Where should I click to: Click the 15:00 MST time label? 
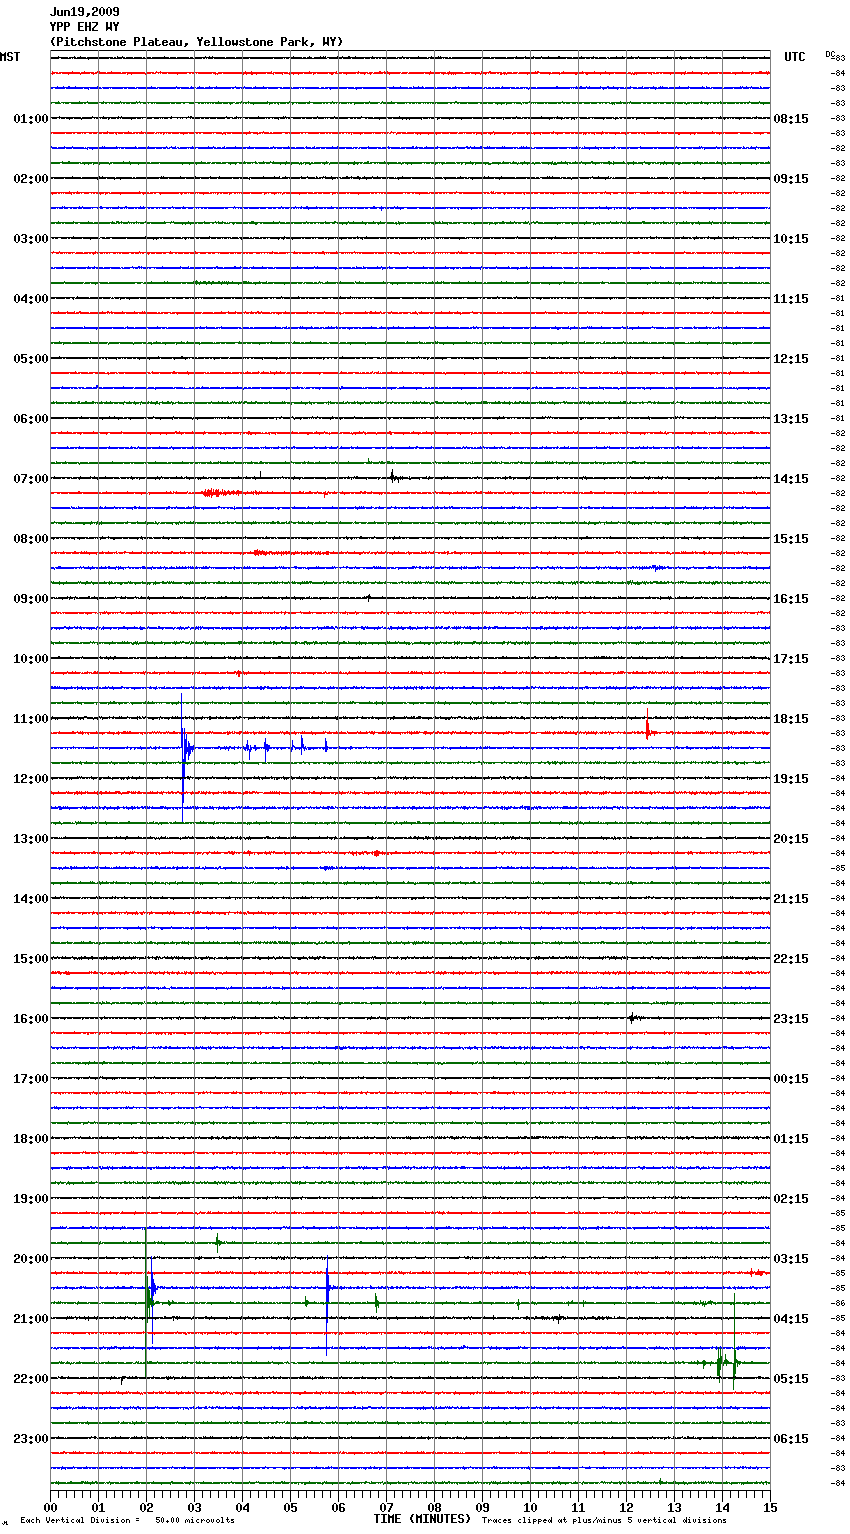31,959
